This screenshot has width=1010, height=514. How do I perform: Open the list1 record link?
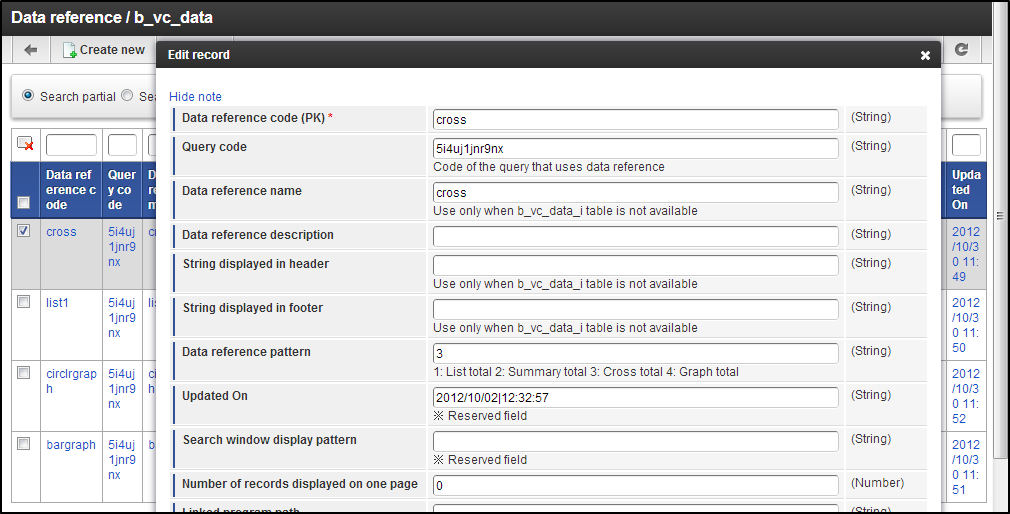(58, 303)
